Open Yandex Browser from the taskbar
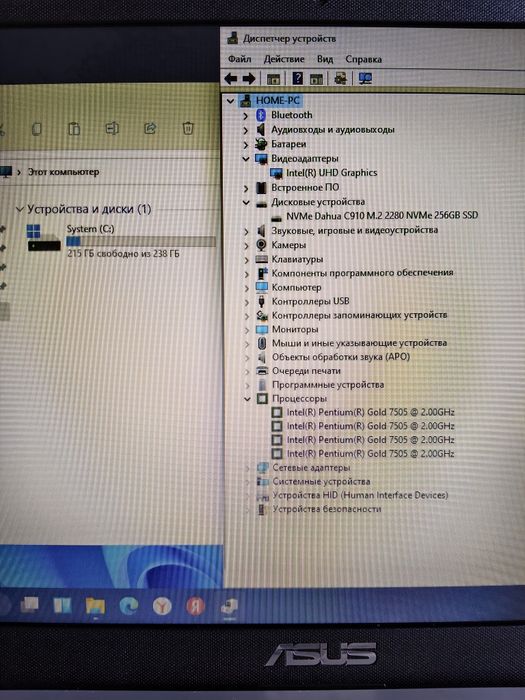The width and height of the screenshot is (525, 700). 162,606
